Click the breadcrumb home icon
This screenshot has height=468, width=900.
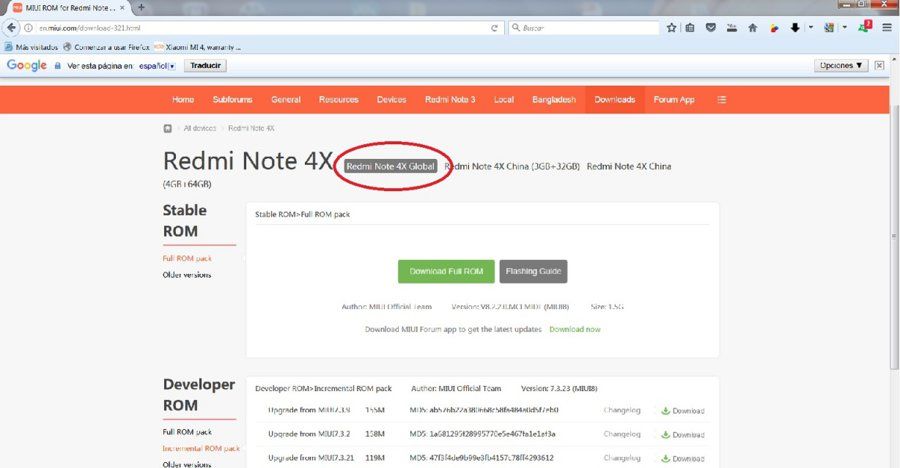click(x=168, y=129)
